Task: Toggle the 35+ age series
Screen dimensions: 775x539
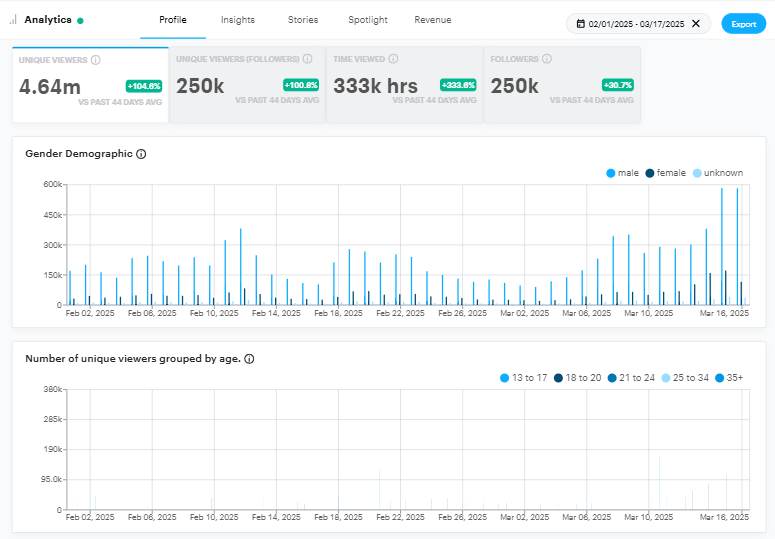Action: coord(729,378)
